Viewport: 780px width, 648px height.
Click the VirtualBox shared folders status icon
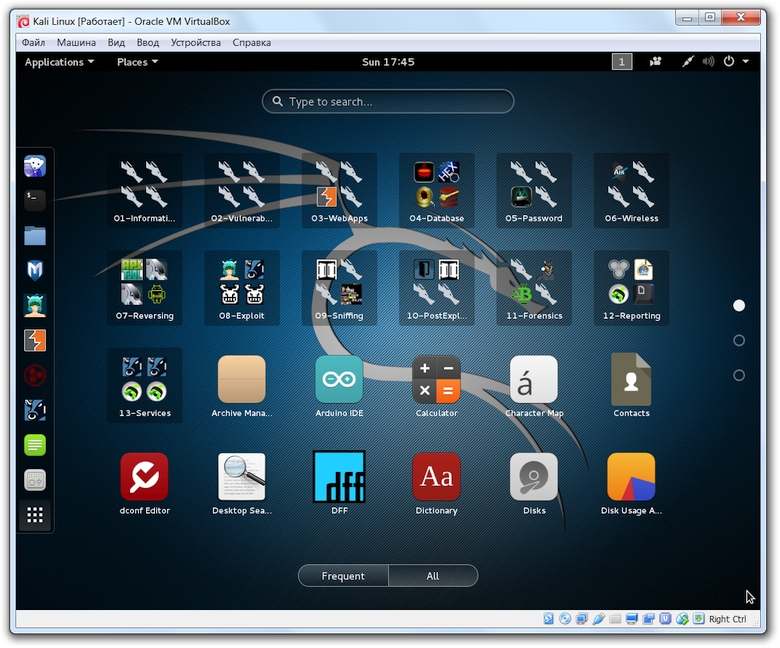pos(615,619)
